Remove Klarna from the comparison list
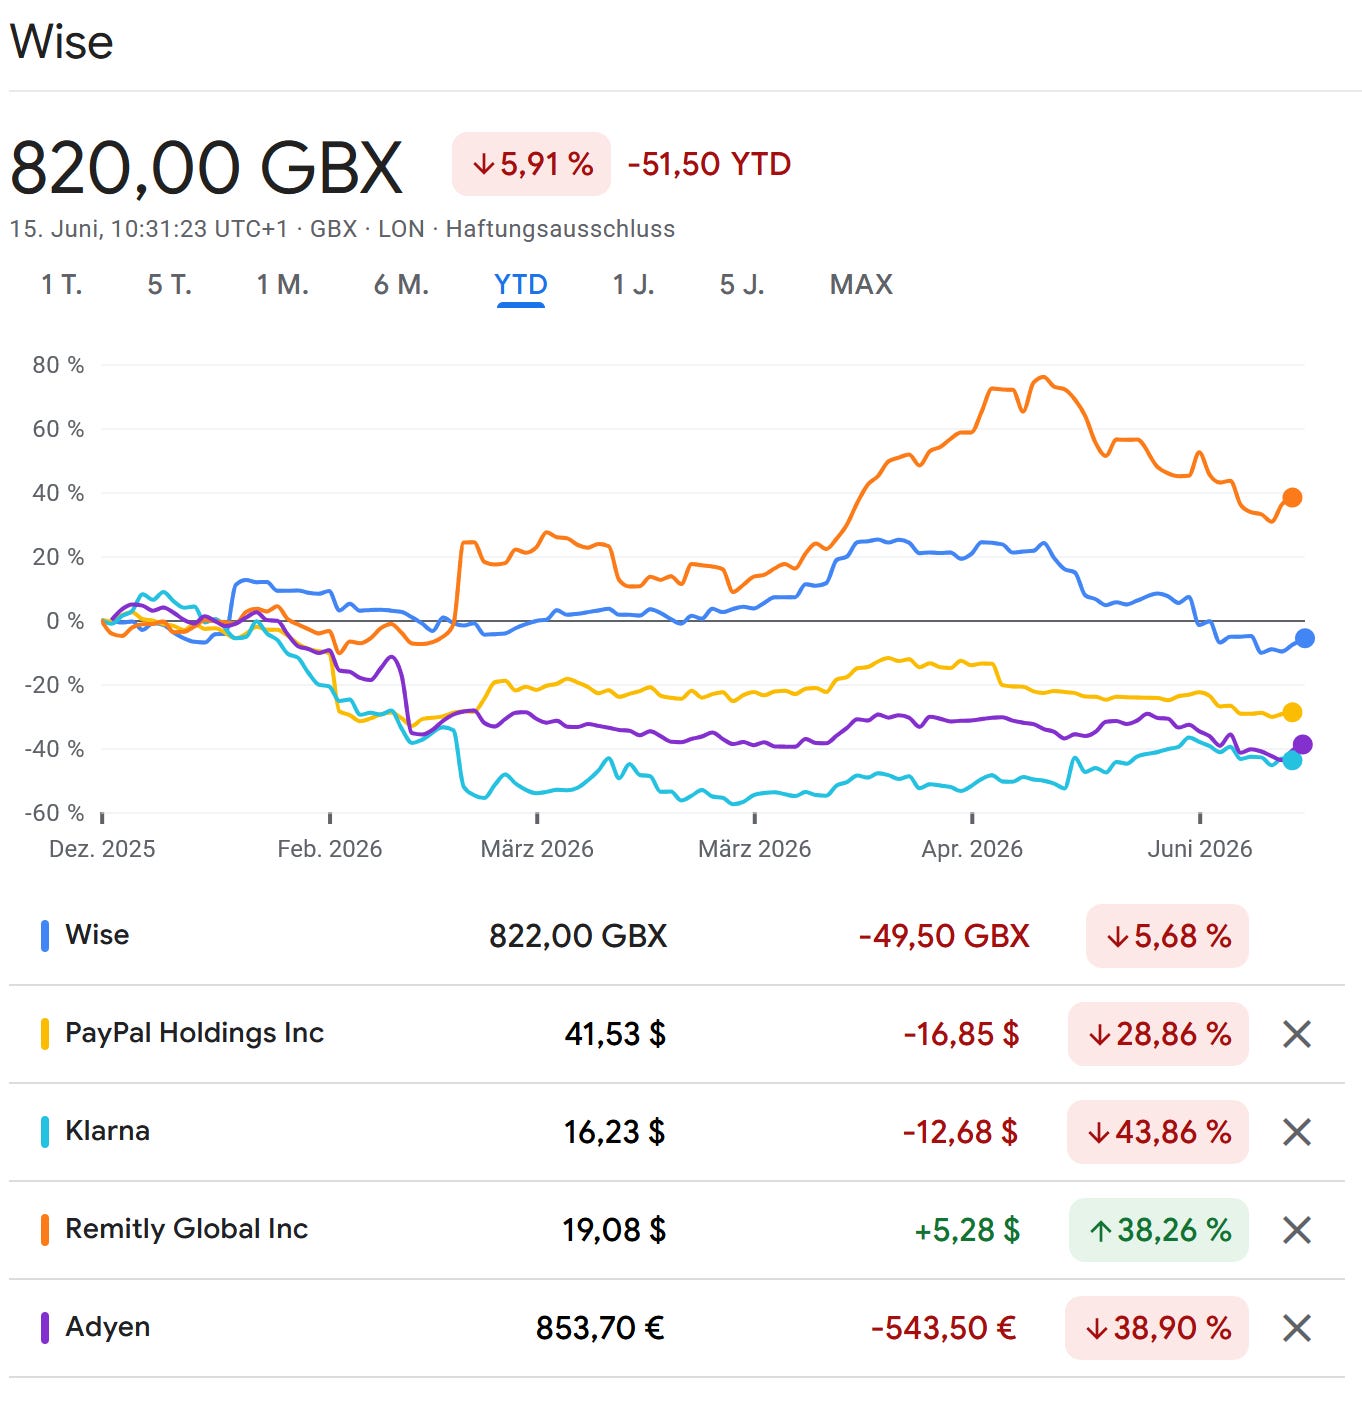The image size is (1362, 1402). click(1296, 1132)
